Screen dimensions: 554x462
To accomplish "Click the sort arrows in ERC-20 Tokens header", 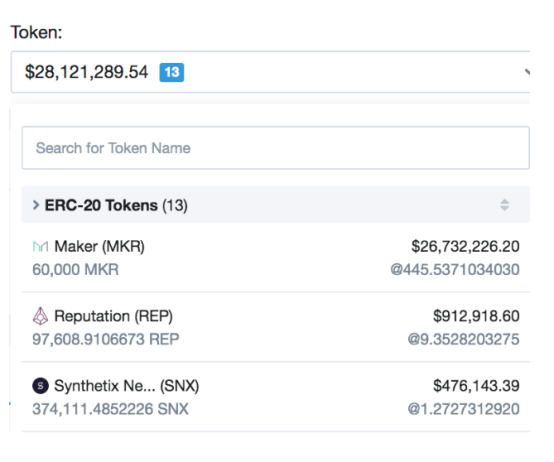I will pos(505,205).
